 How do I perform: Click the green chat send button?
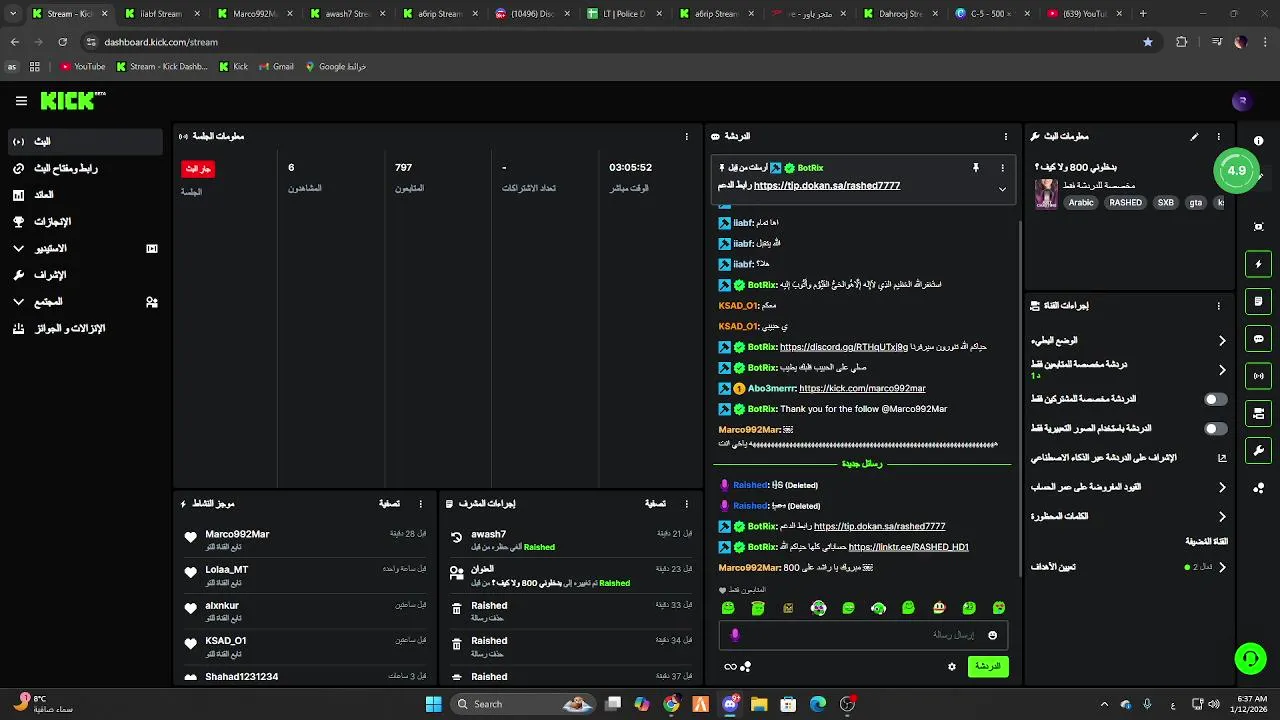pyautogui.click(x=988, y=667)
